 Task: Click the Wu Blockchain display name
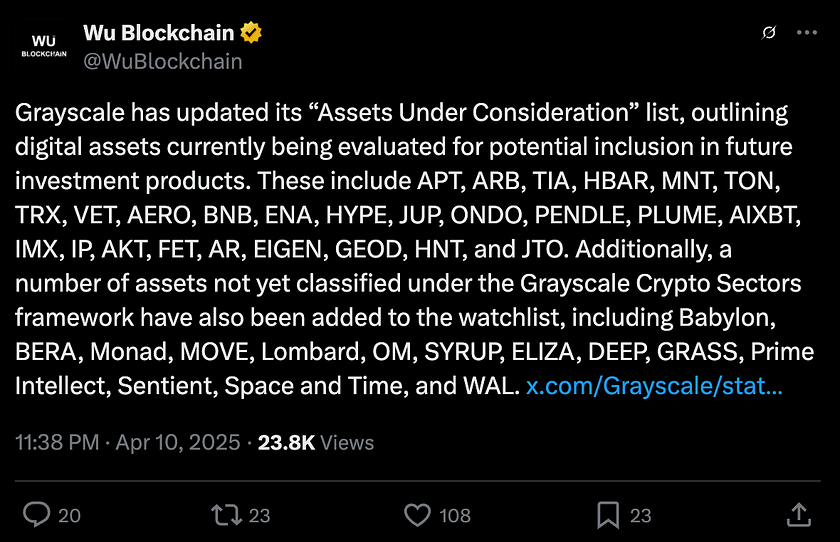[159, 33]
